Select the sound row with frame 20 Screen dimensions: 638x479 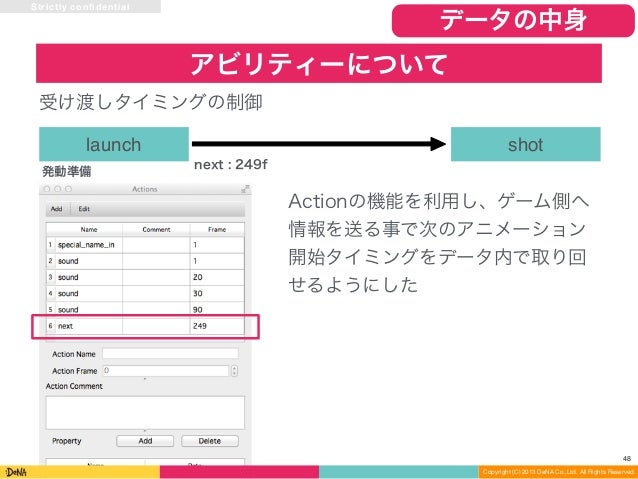click(145, 277)
